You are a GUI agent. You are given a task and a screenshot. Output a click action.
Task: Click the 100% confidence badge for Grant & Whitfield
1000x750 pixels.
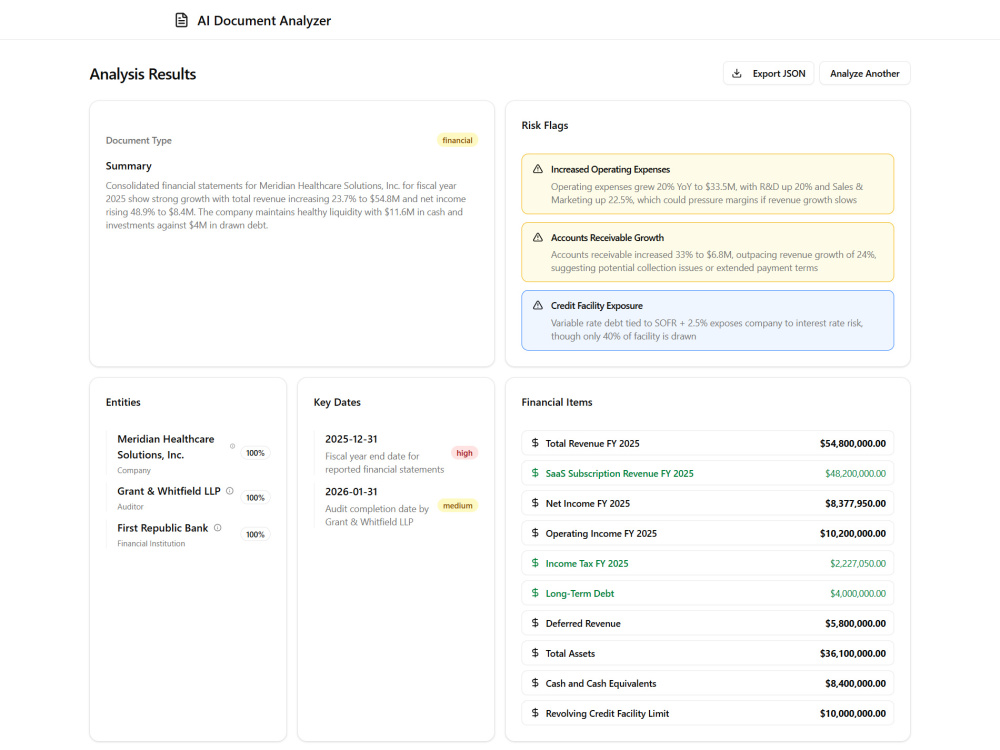tap(255, 497)
